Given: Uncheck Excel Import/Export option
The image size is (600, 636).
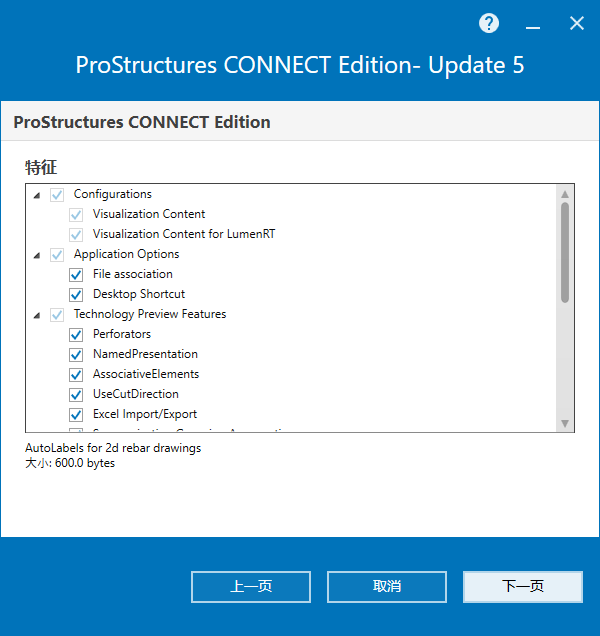Looking at the screenshot, I should click(x=76, y=415).
